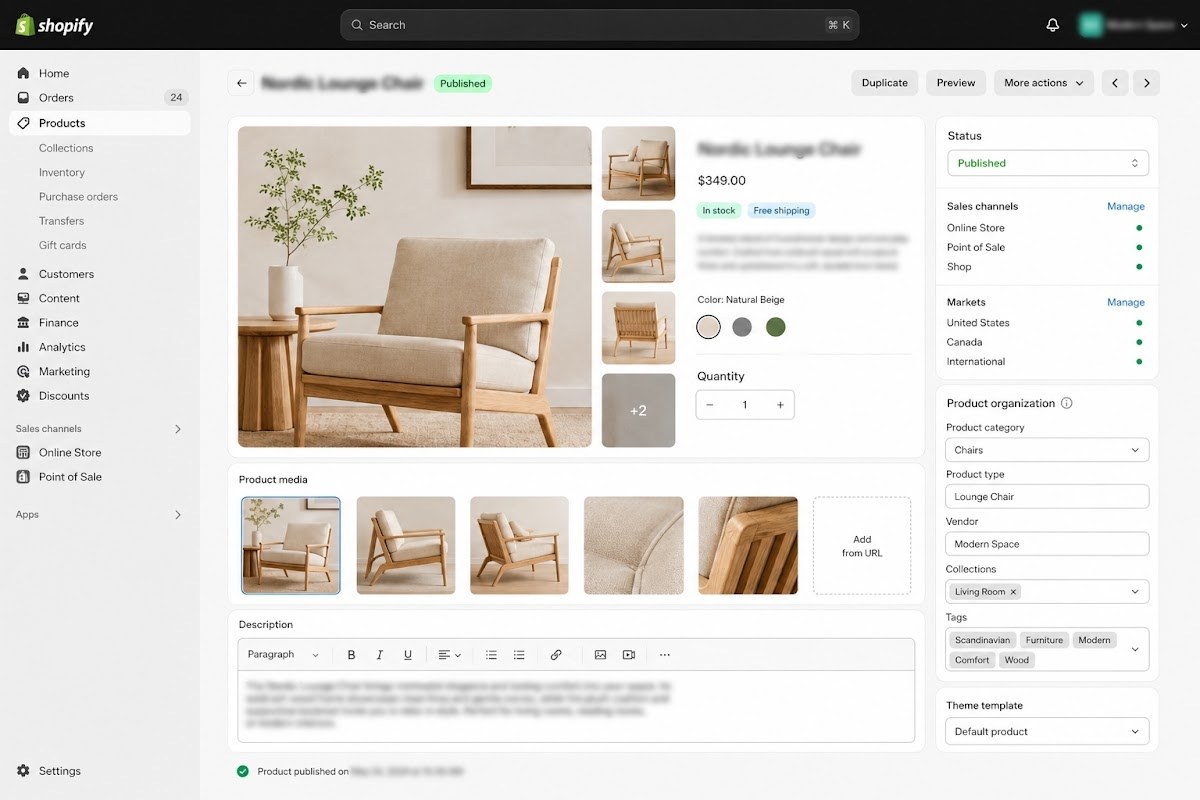Open the More actions dropdown
This screenshot has width=1200, height=800.
click(x=1044, y=83)
